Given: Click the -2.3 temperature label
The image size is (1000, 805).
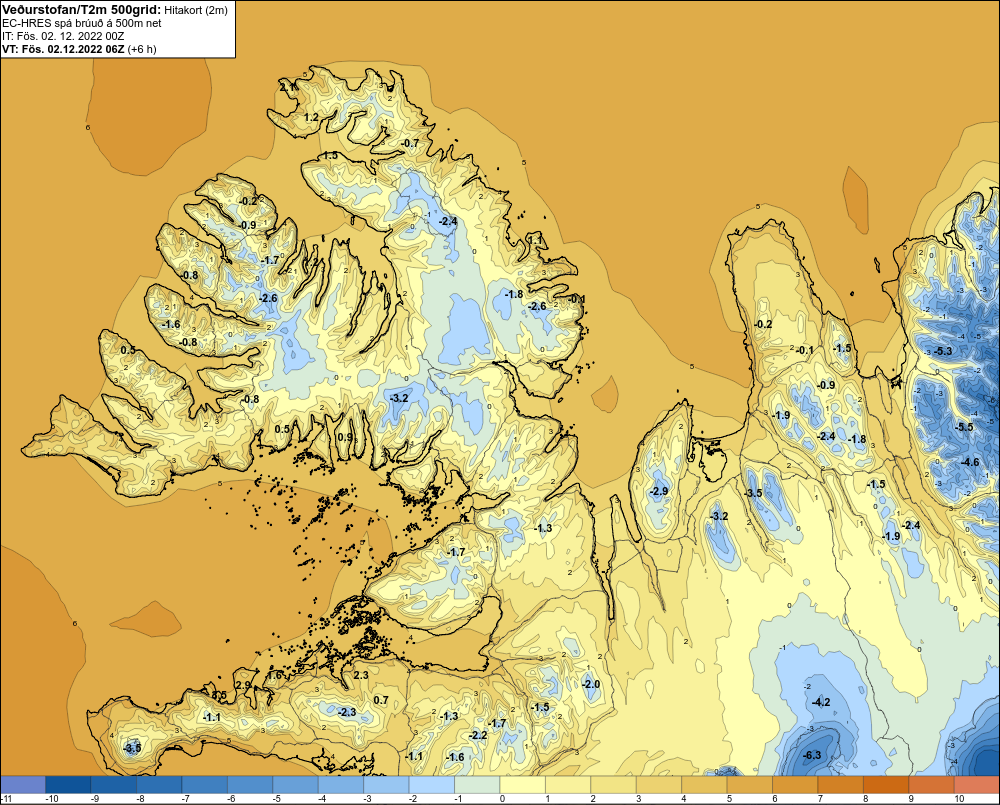Looking at the screenshot, I should click(347, 712).
